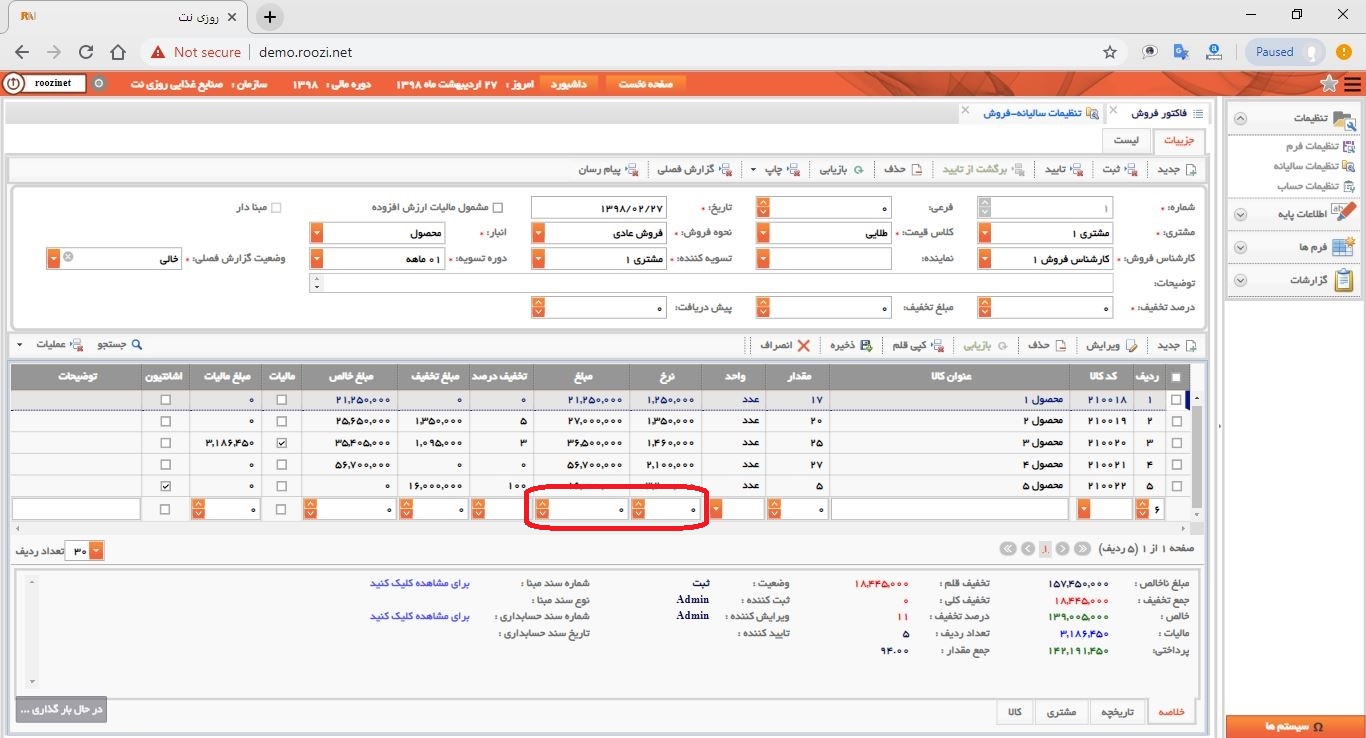Click حذف (delete) in the items grid toolbar
Image resolution: width=1366 pixels, height=738 pixels.
1047,345
